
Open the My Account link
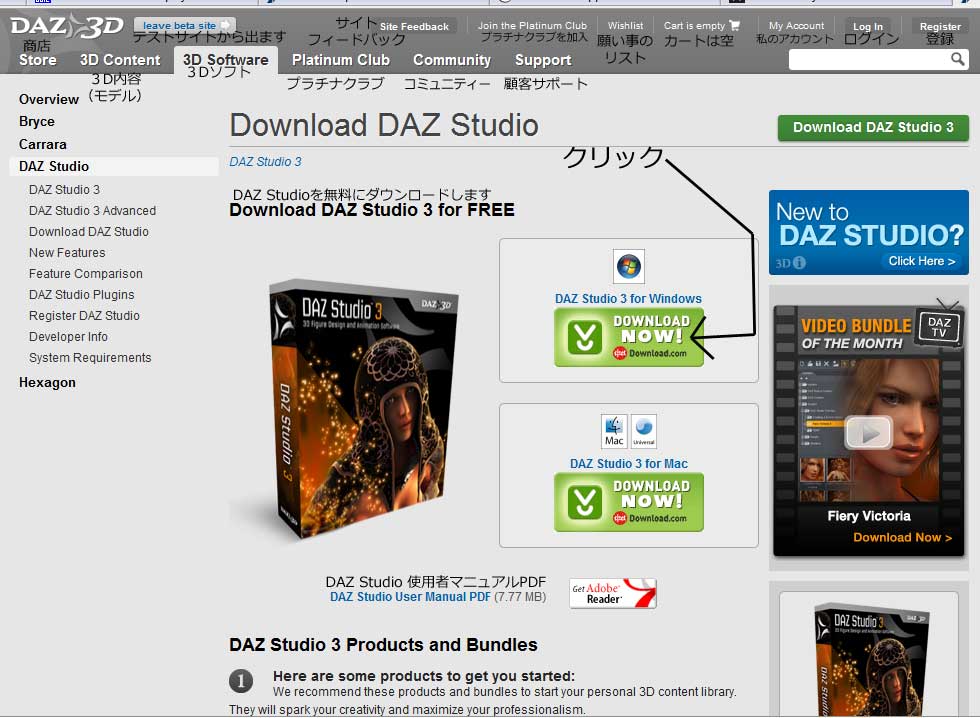pos(796,26)
